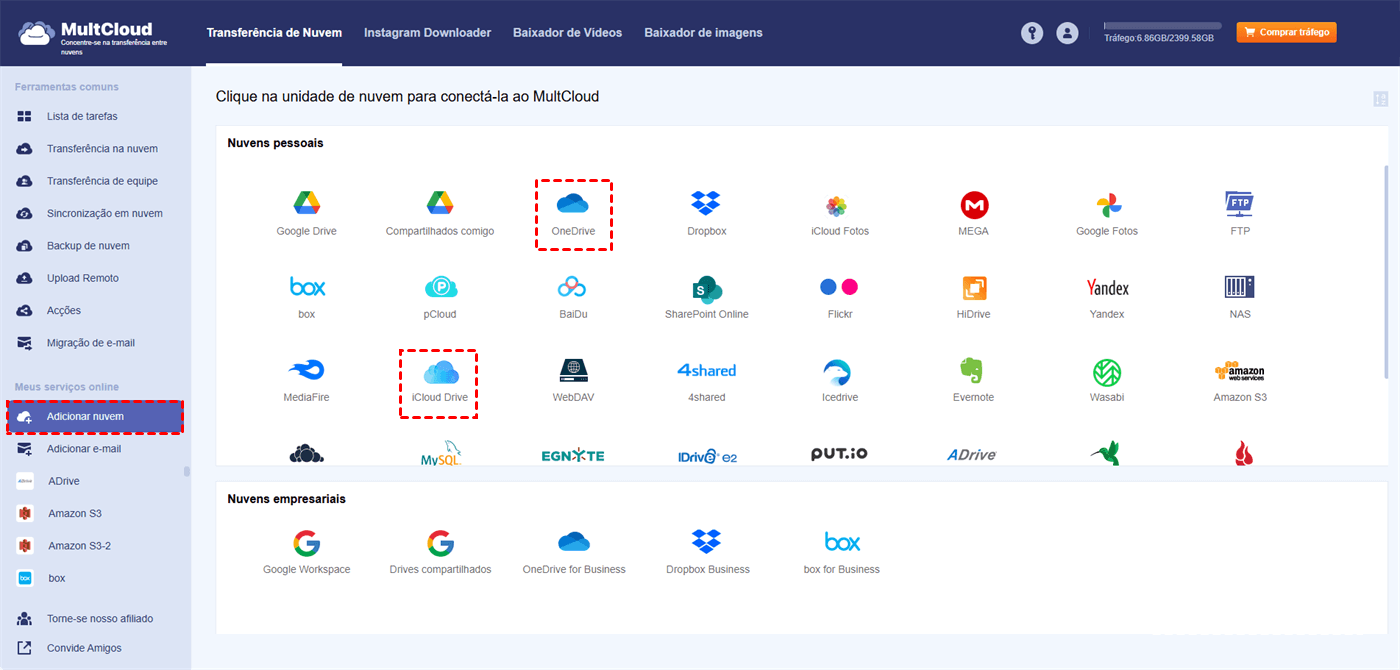This screenshot has height=670, width=1400.
Task: Connect MEGA cloud
Action: point(974,213)
